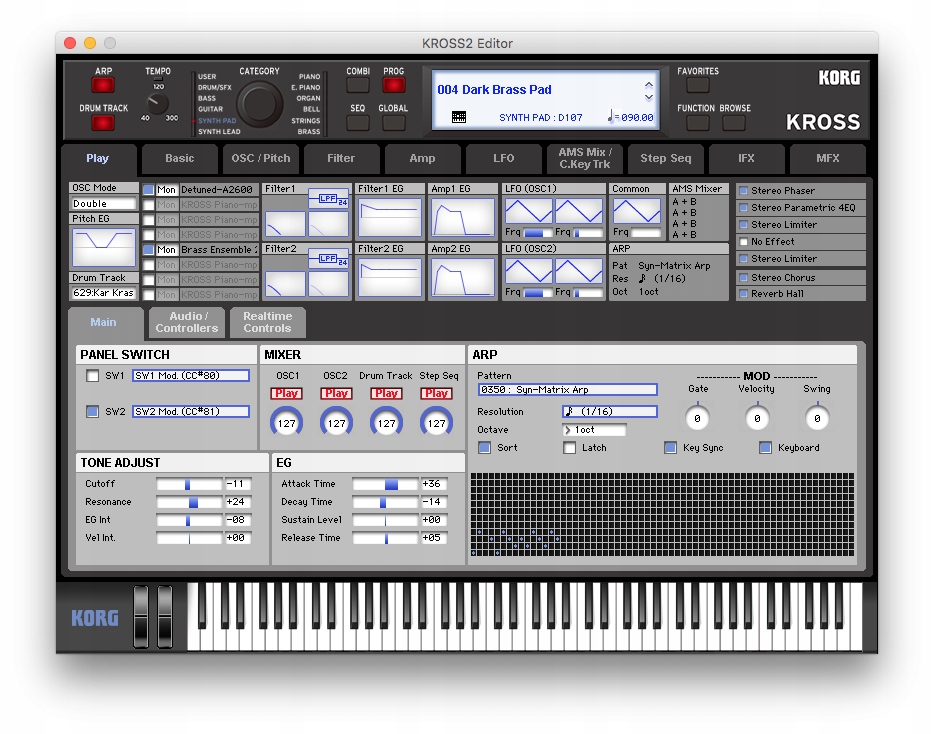Screen dimensions: 934x734
Task: Click the TEMPO knob
Action: click(157, 104)
